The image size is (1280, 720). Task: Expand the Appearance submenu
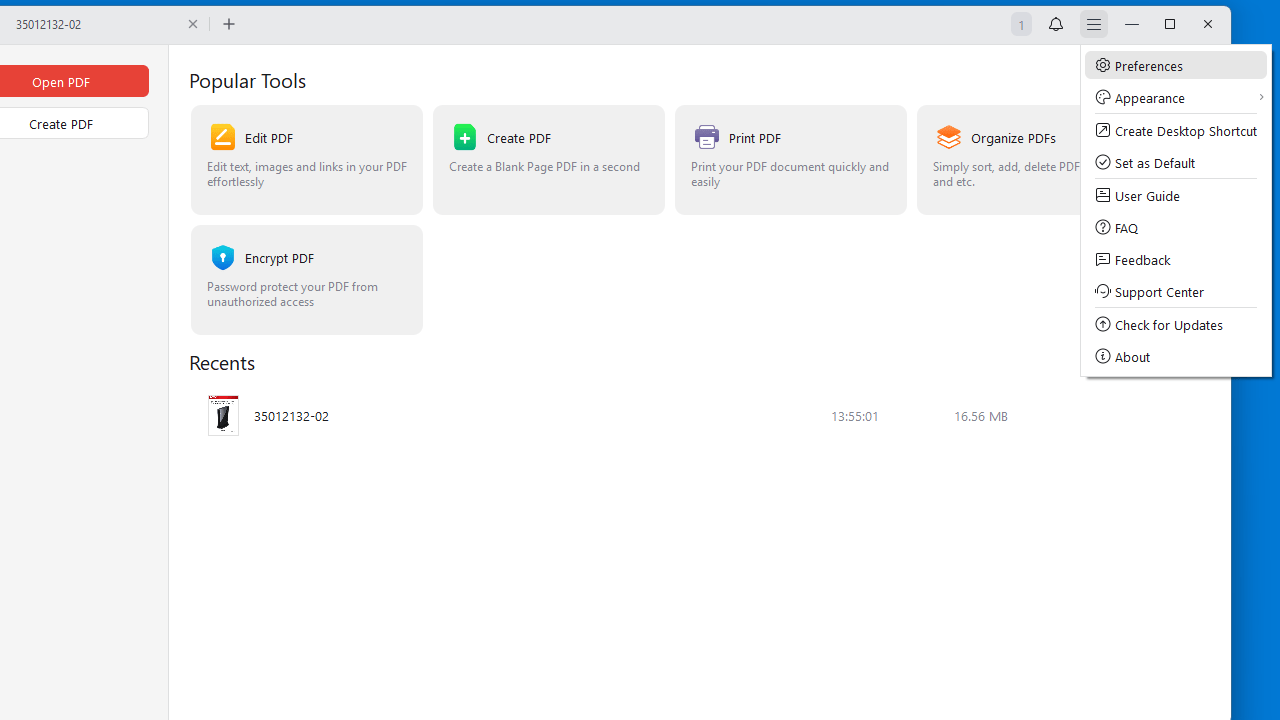click(x=1175, y=98)
